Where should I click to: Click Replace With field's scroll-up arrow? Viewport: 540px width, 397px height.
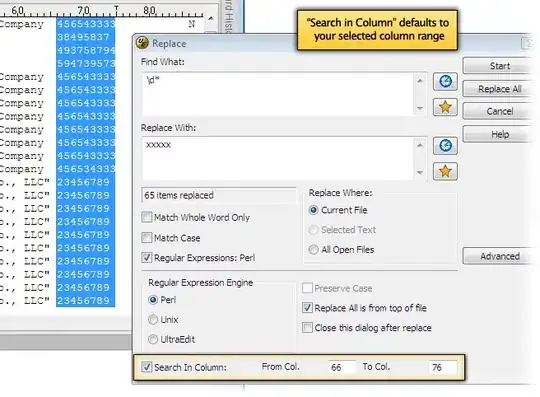coord(420,145)
